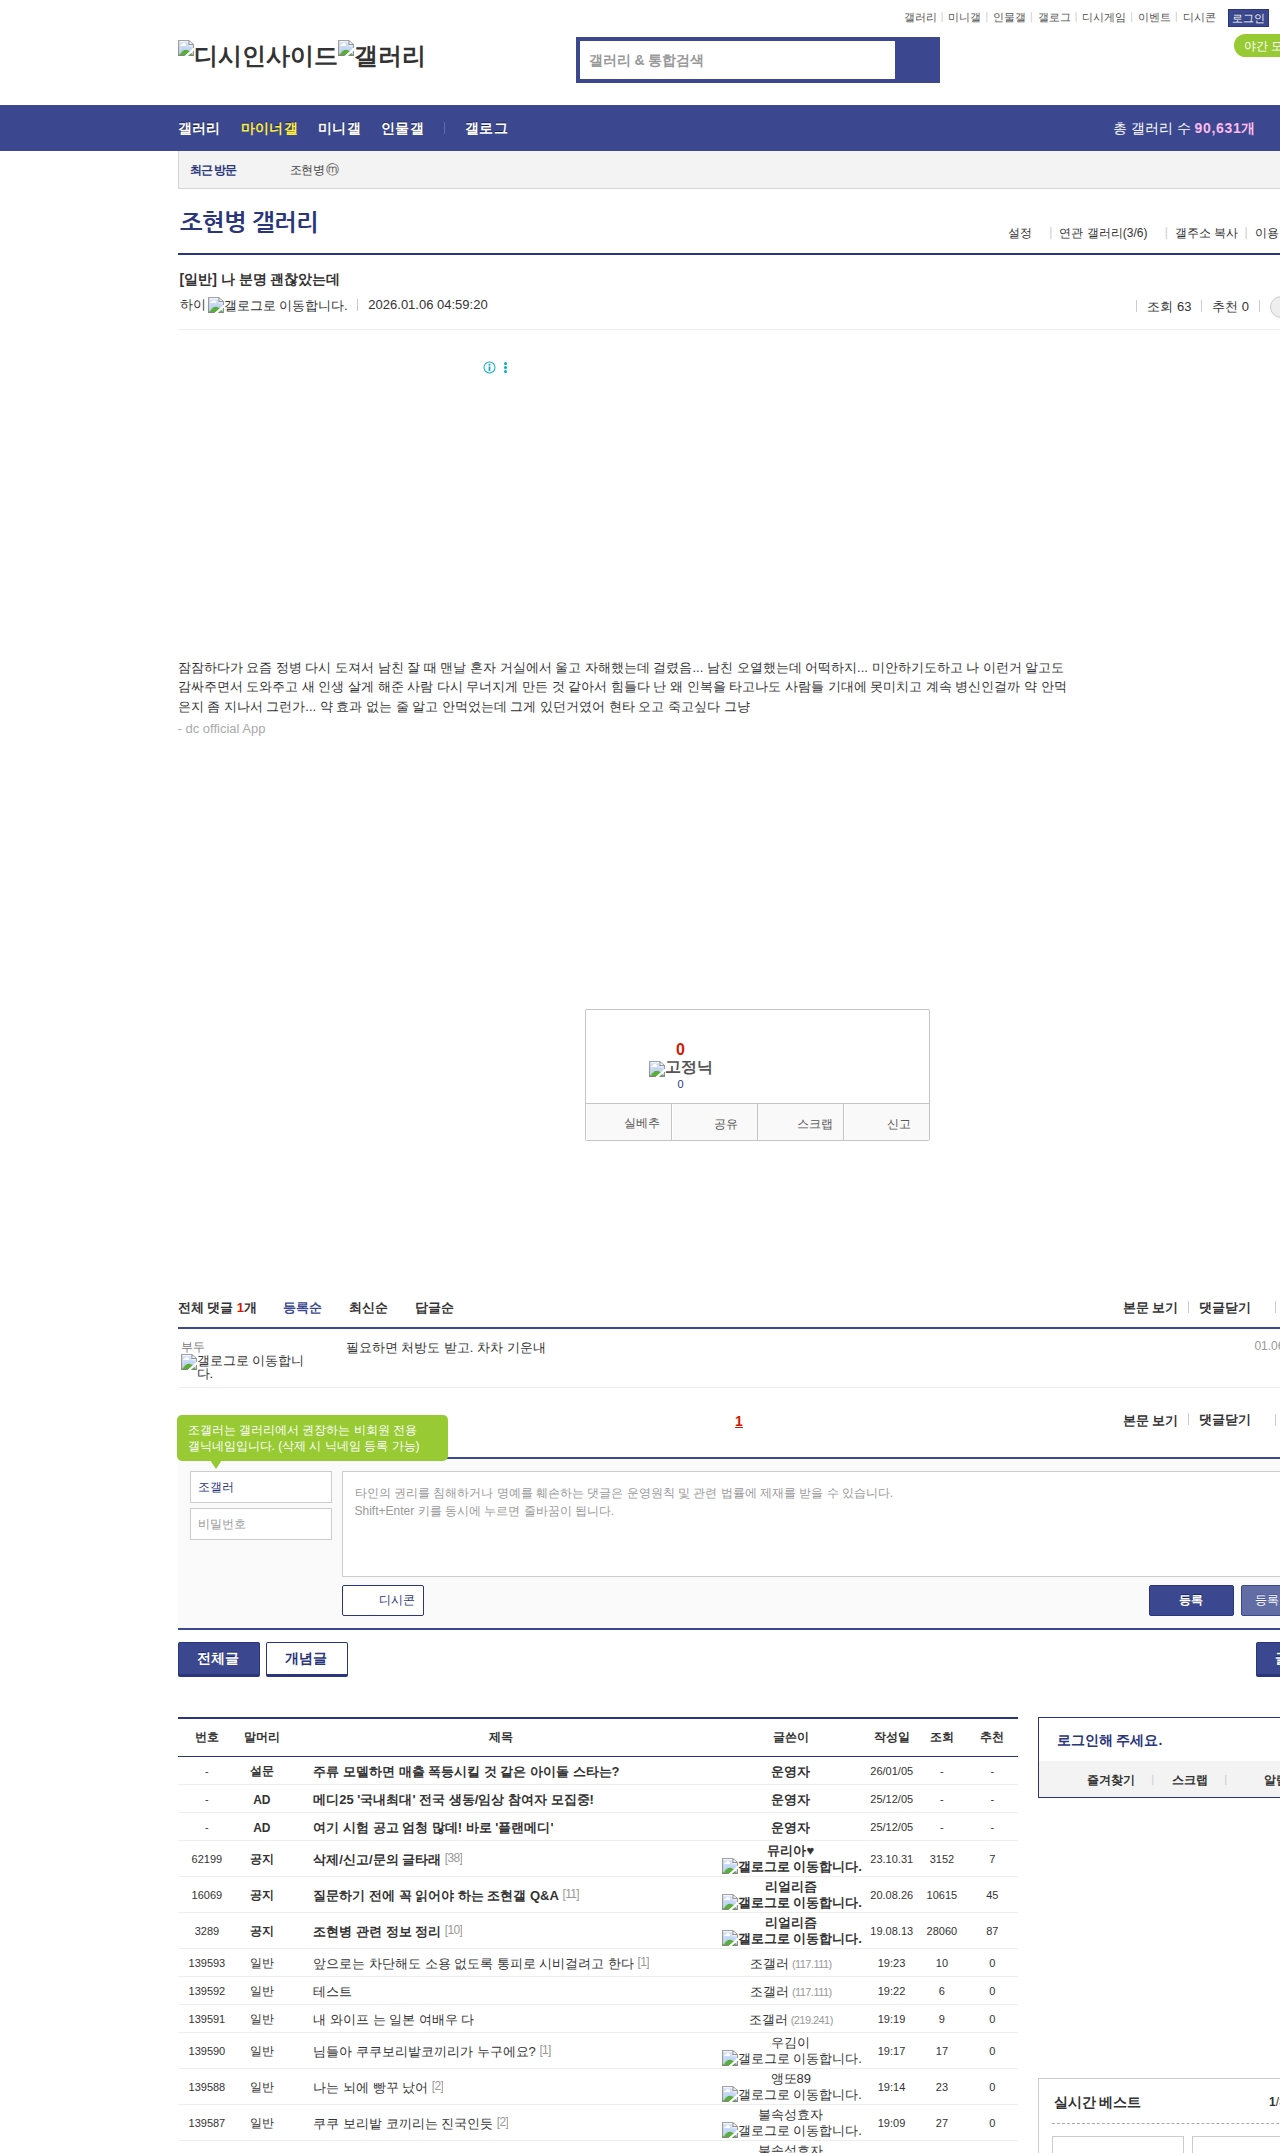Click the gallog icon next to author 하이
Viewport: 1280px width, 2153px height.
coord(277,306)
